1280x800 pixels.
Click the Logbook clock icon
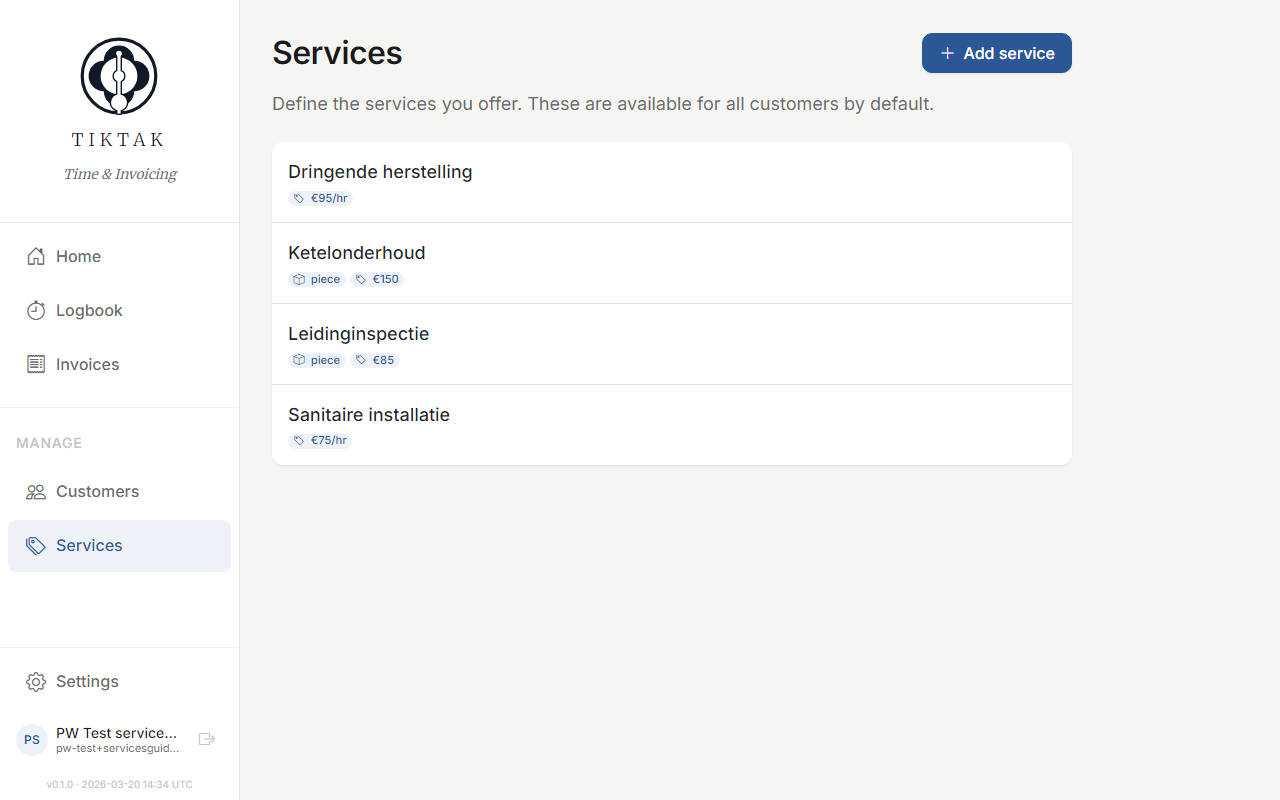[35, 310]
